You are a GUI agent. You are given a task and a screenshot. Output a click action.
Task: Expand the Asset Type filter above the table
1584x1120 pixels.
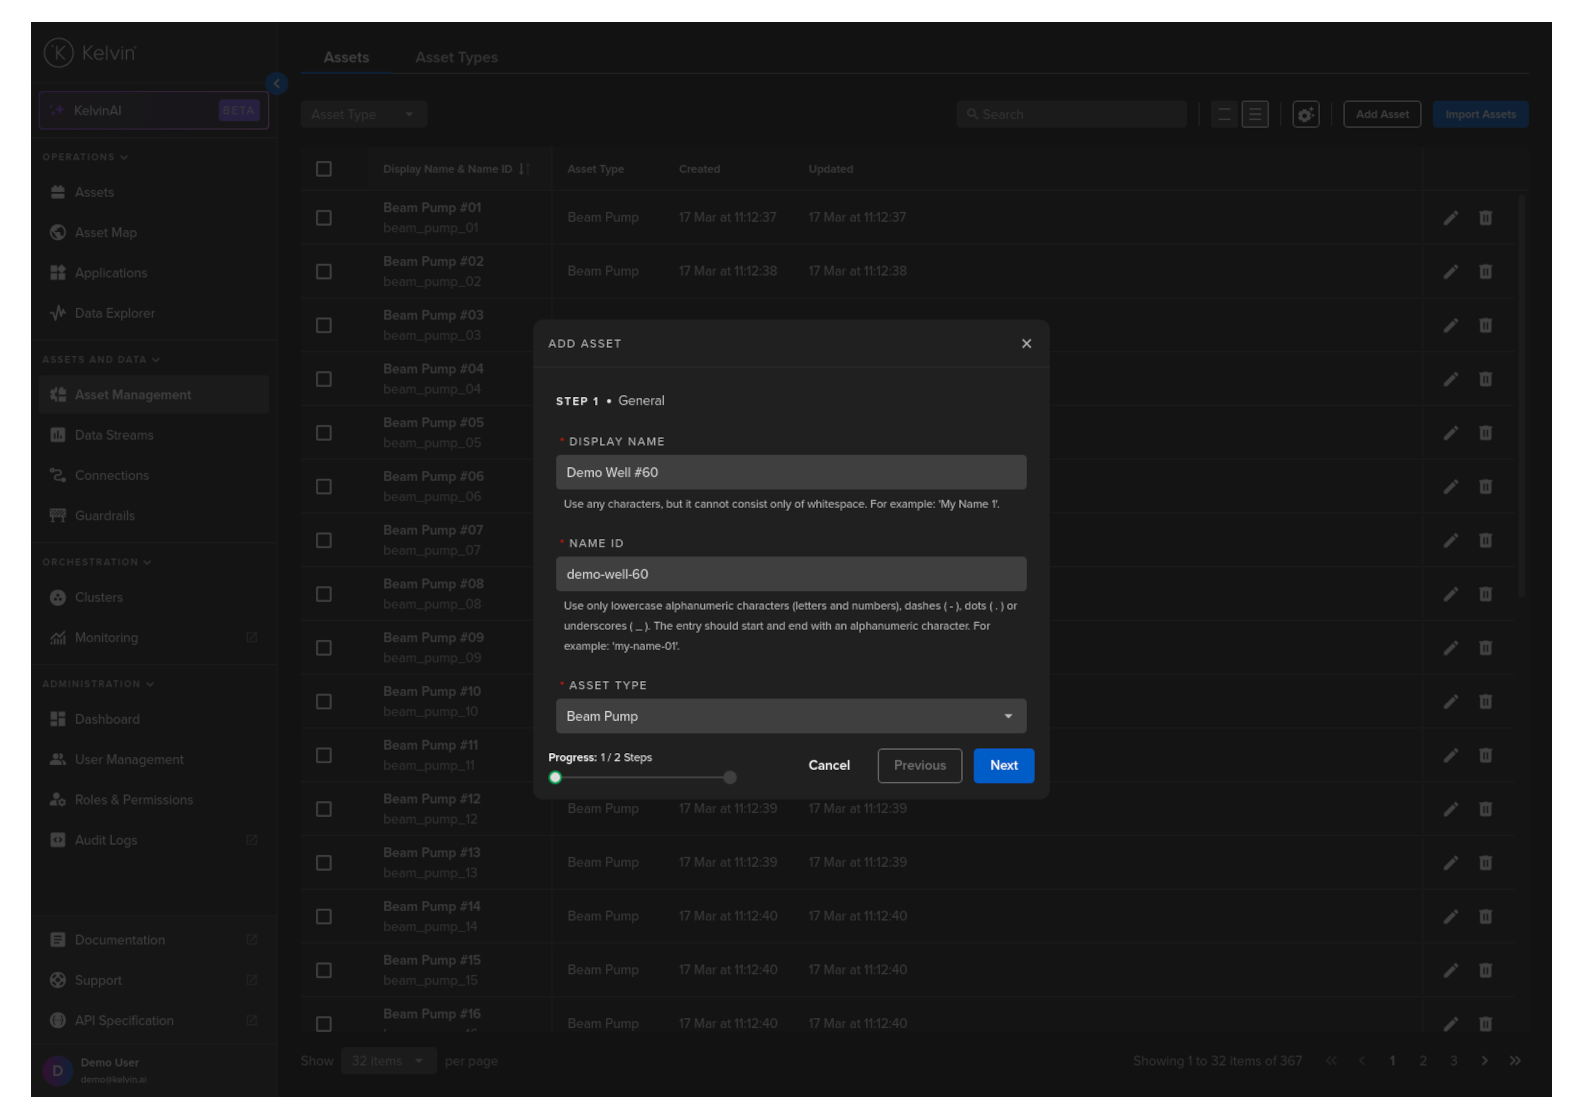coord(363,115)
